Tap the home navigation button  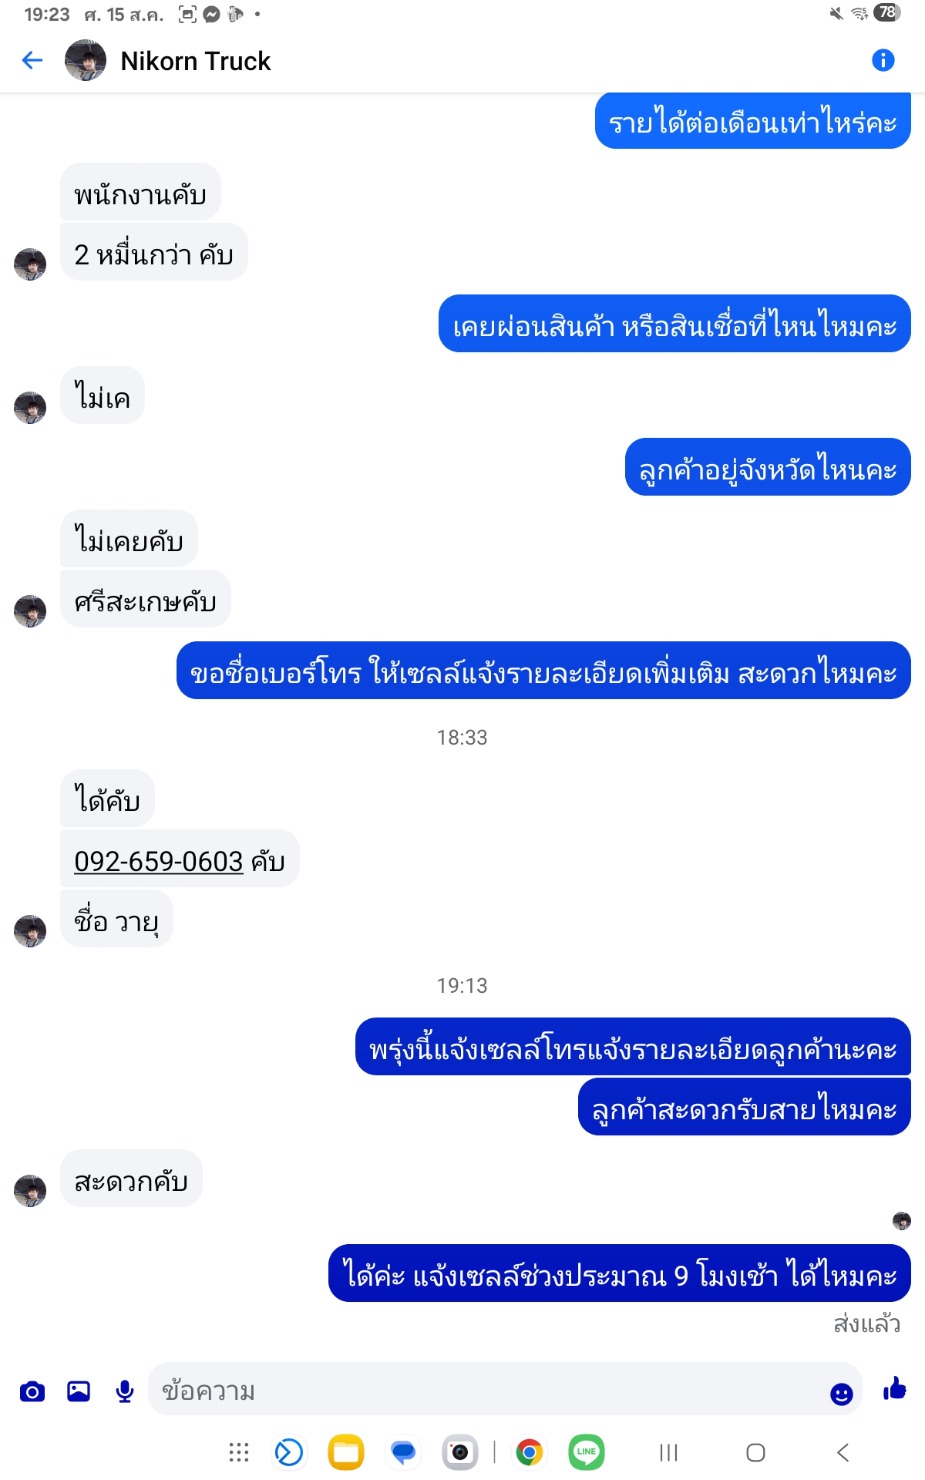point(756,1452)
